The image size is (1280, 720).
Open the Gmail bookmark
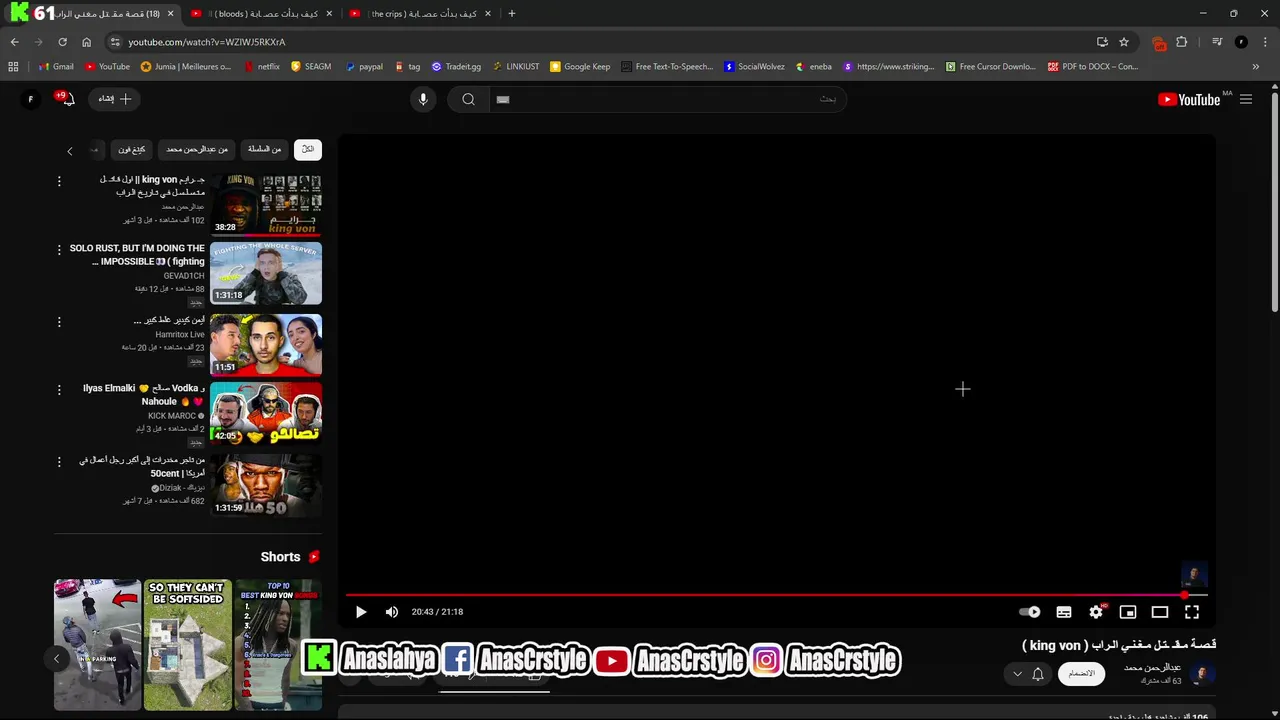click(x=56, y=67)
